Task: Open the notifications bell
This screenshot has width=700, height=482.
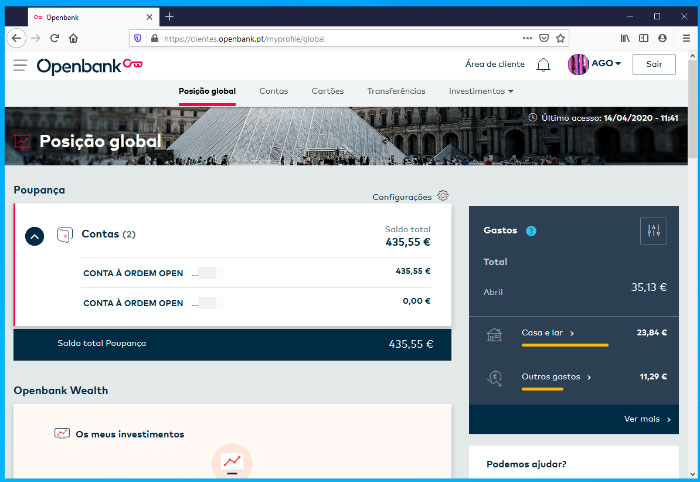Action: [x=543, y=65]
